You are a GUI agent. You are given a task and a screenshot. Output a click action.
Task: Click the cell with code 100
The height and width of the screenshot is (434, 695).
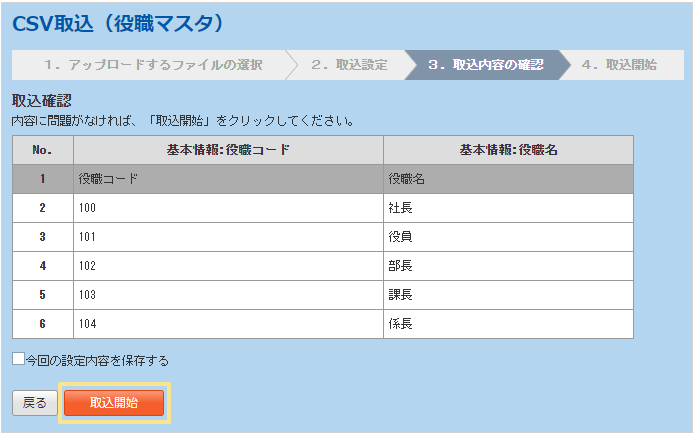pos(227,208)
